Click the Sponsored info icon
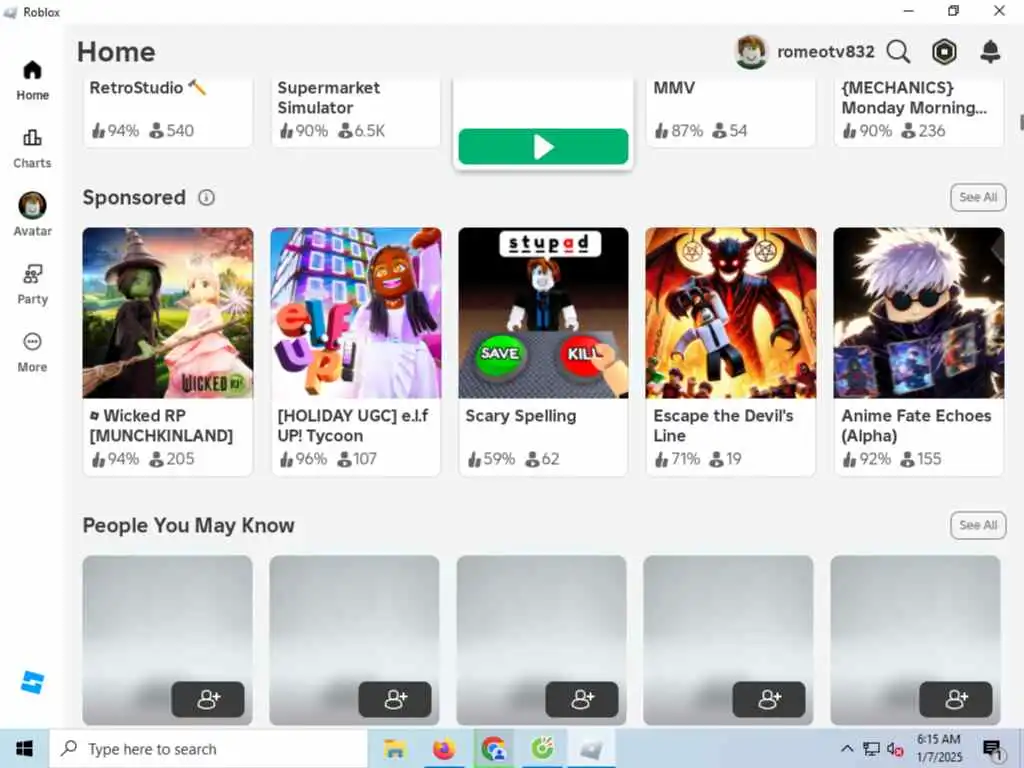The height and width of the screenshot is (768, 1024). coord(206,197)
